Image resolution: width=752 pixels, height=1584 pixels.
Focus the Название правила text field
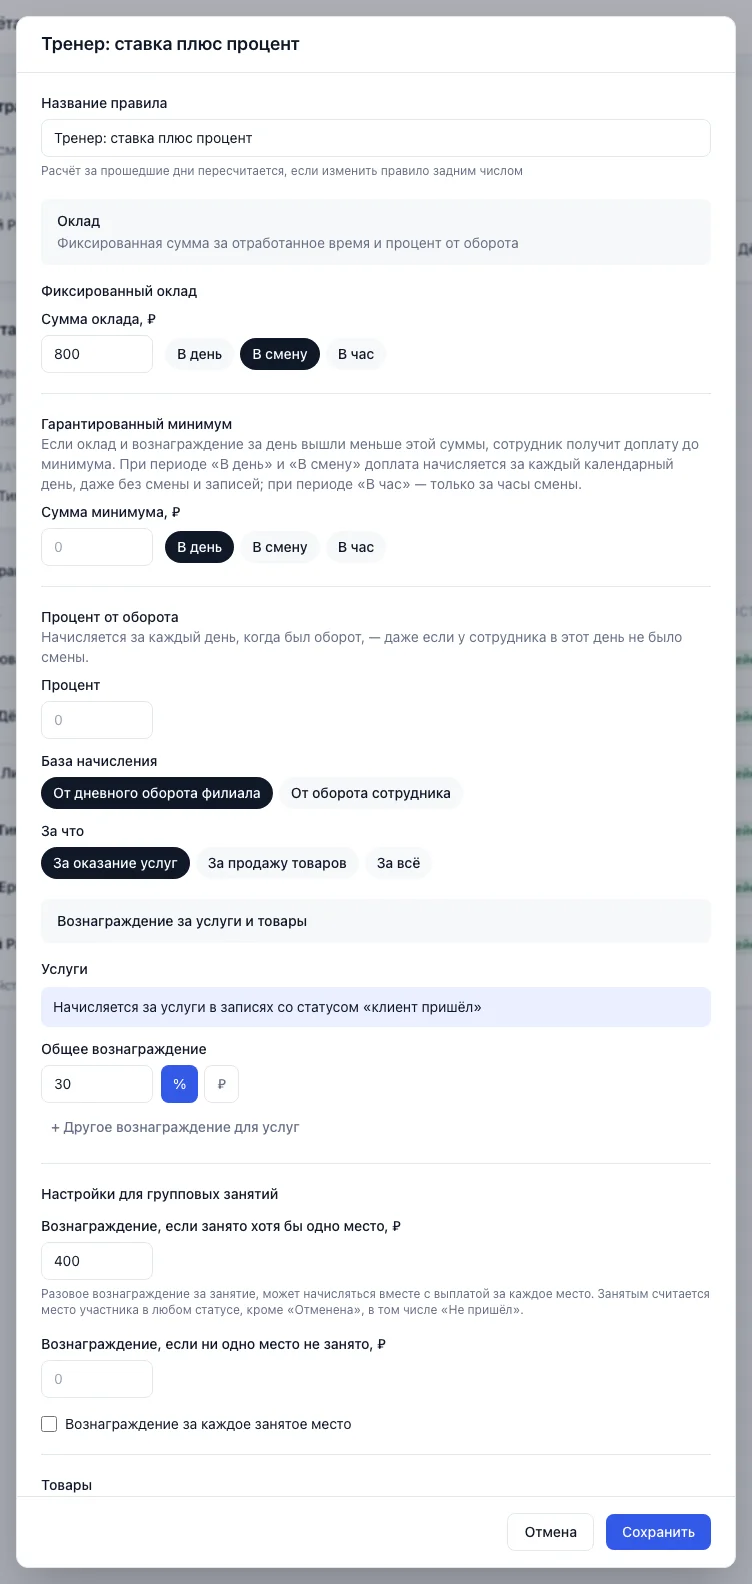pyautogui.click(x=376, y=138)
